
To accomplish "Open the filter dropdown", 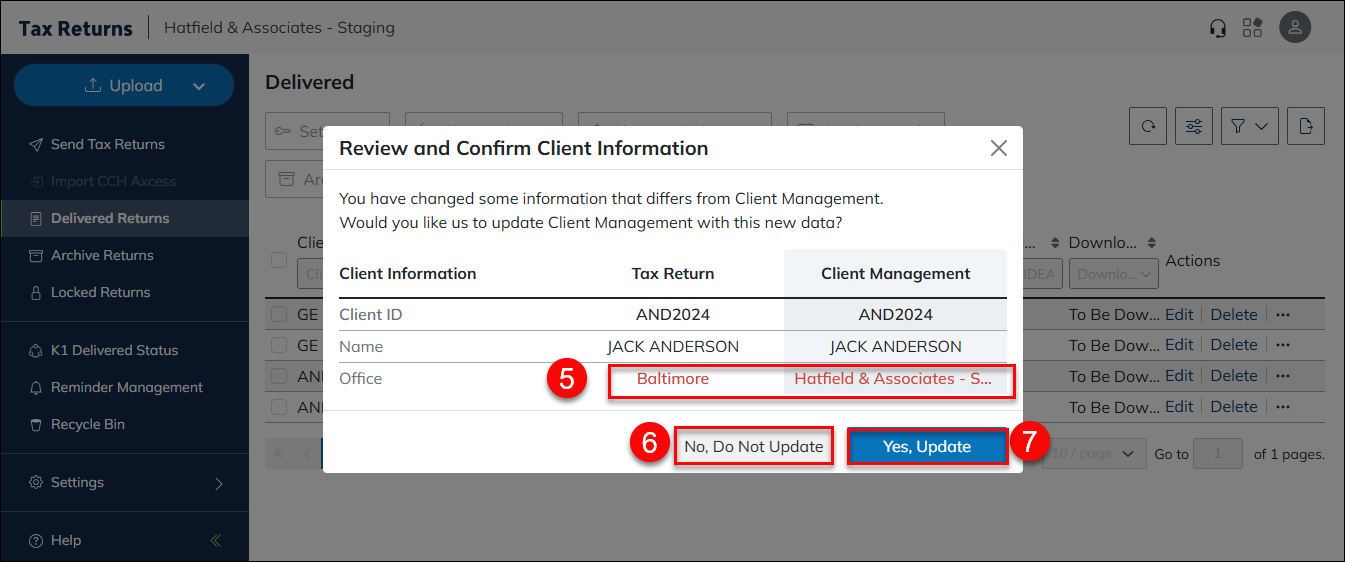I will tap(1249, 126).
